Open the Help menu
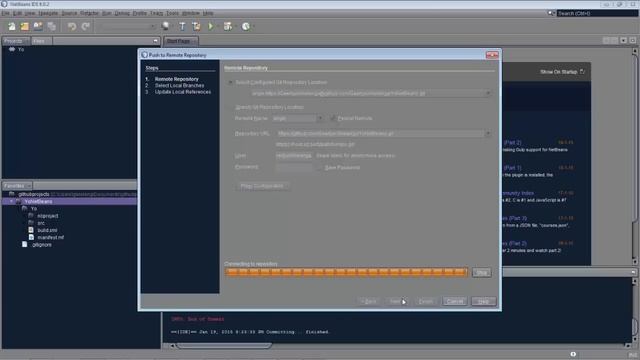The width and height of the screenshot is (640, 360). coord(208,13)
